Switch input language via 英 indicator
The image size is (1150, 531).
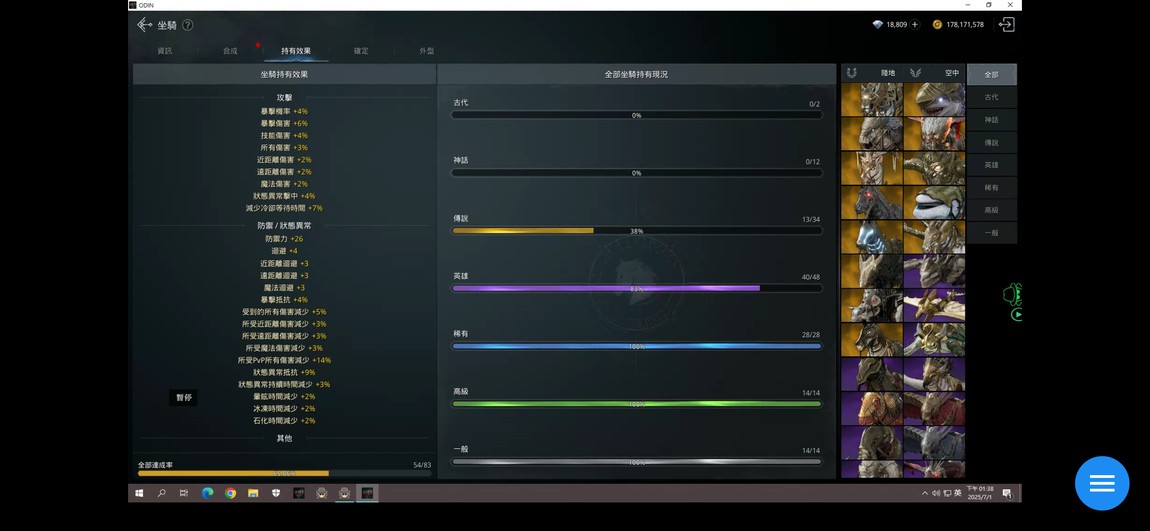click(x=958, y=493)
